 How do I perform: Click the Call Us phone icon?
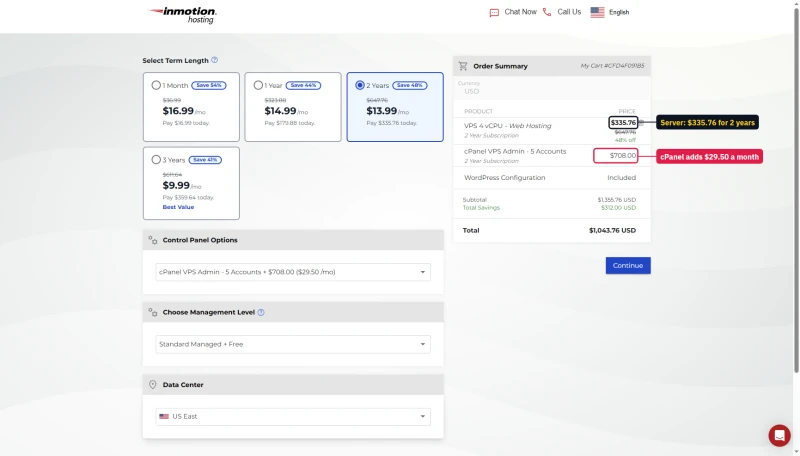(547, 12)
